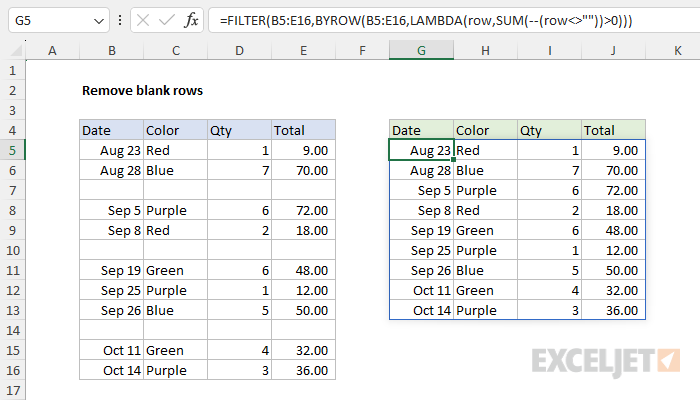Click the blank cell C10
This screenshot has width=700, height=400.
pos(175,250)
